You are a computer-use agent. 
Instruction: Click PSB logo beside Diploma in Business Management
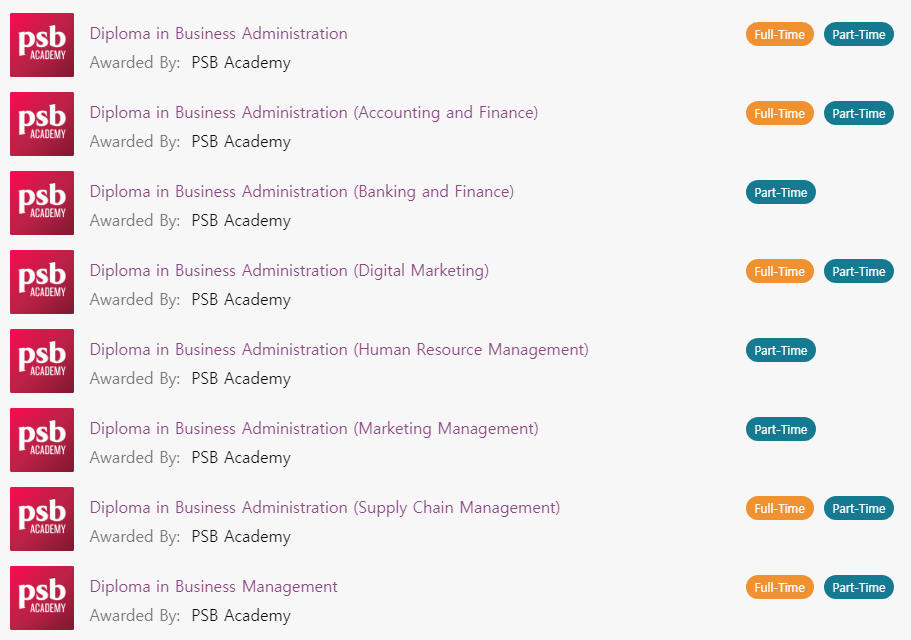point(42,598)
